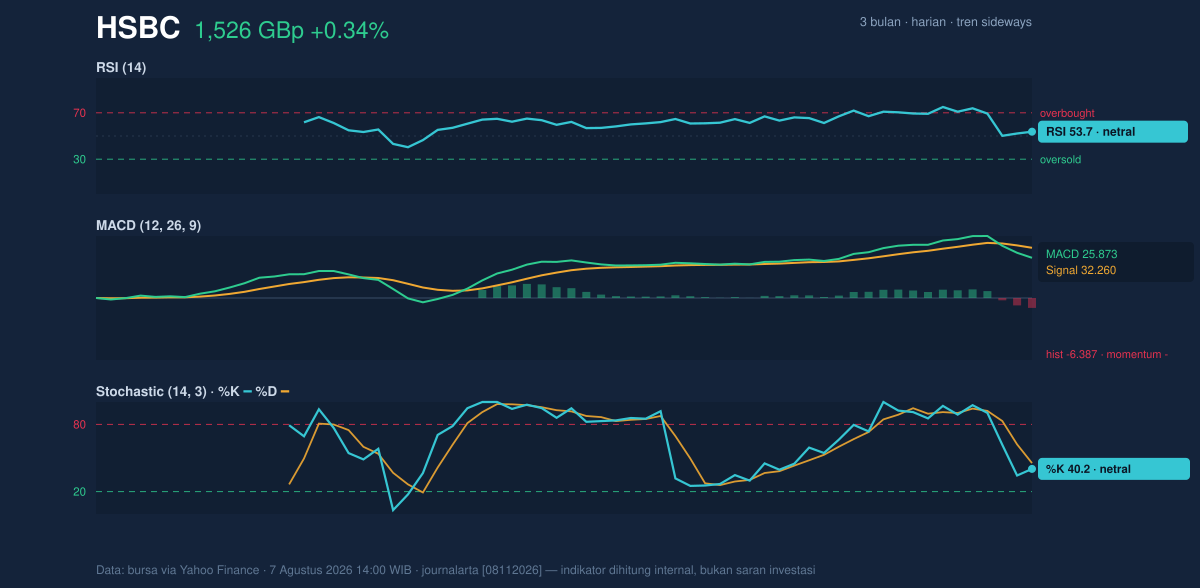The image size is (1200, 588).
Task: Click the Stochastic %K endpoint dot
Action: [1032, 469]
